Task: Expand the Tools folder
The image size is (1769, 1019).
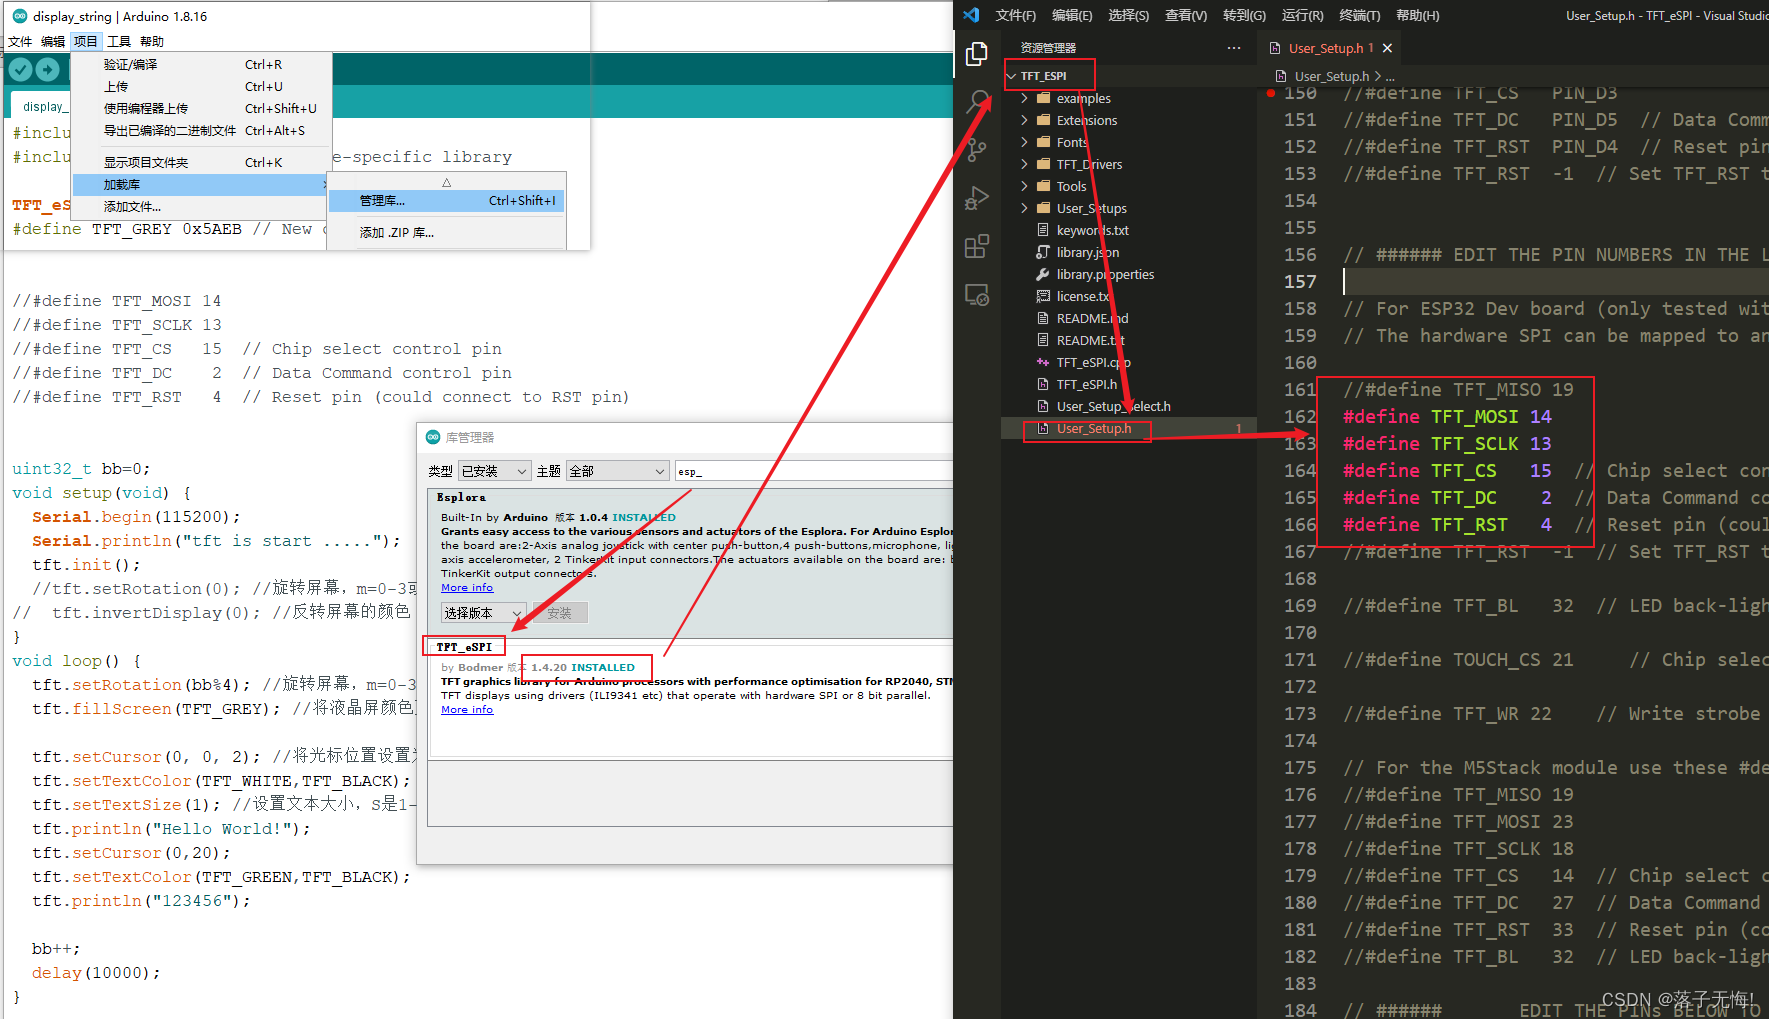Action: (x=1024, y=186)
